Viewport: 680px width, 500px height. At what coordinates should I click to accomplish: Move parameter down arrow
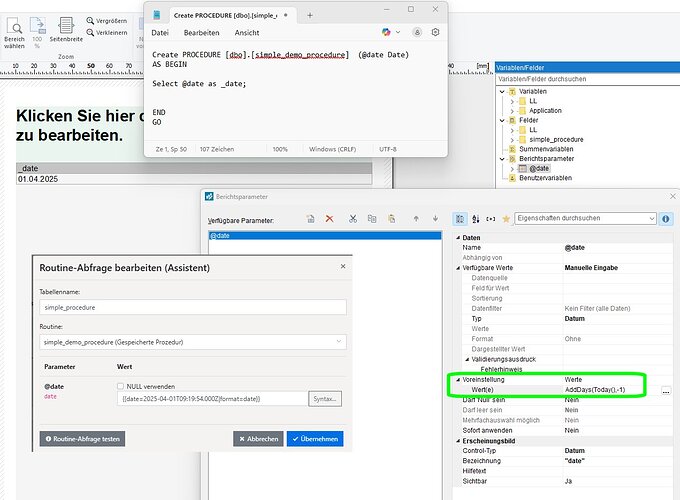[435, 219]
